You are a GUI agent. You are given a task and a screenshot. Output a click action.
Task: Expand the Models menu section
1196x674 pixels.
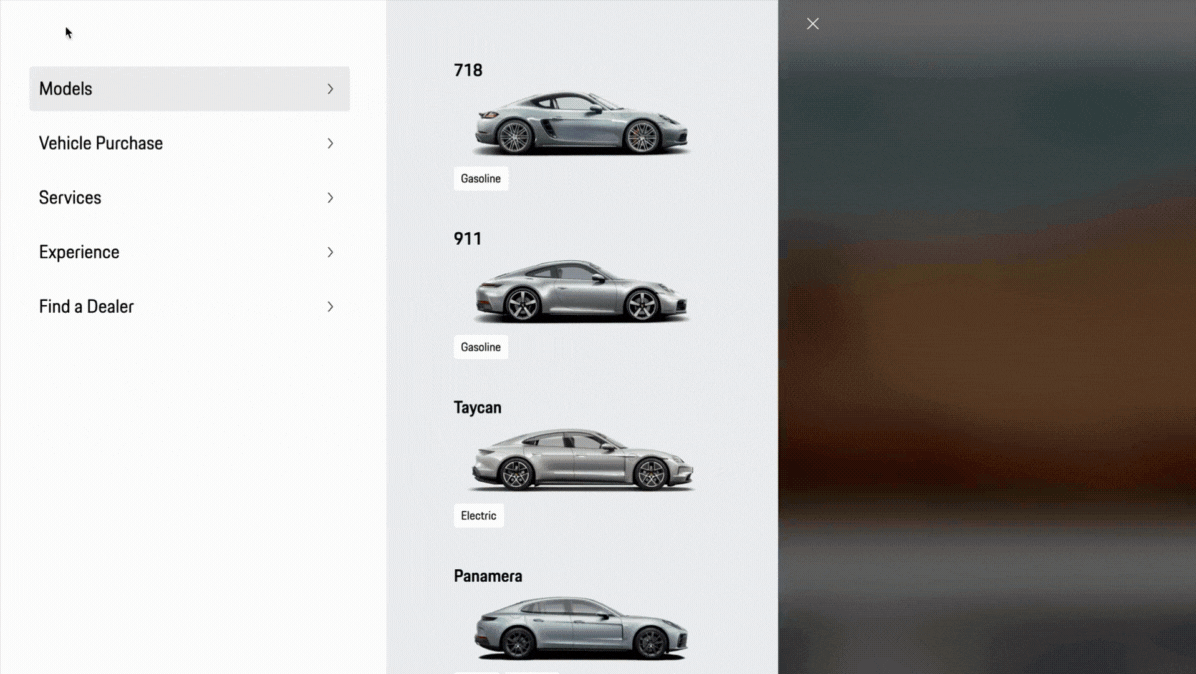click(66, 89)
